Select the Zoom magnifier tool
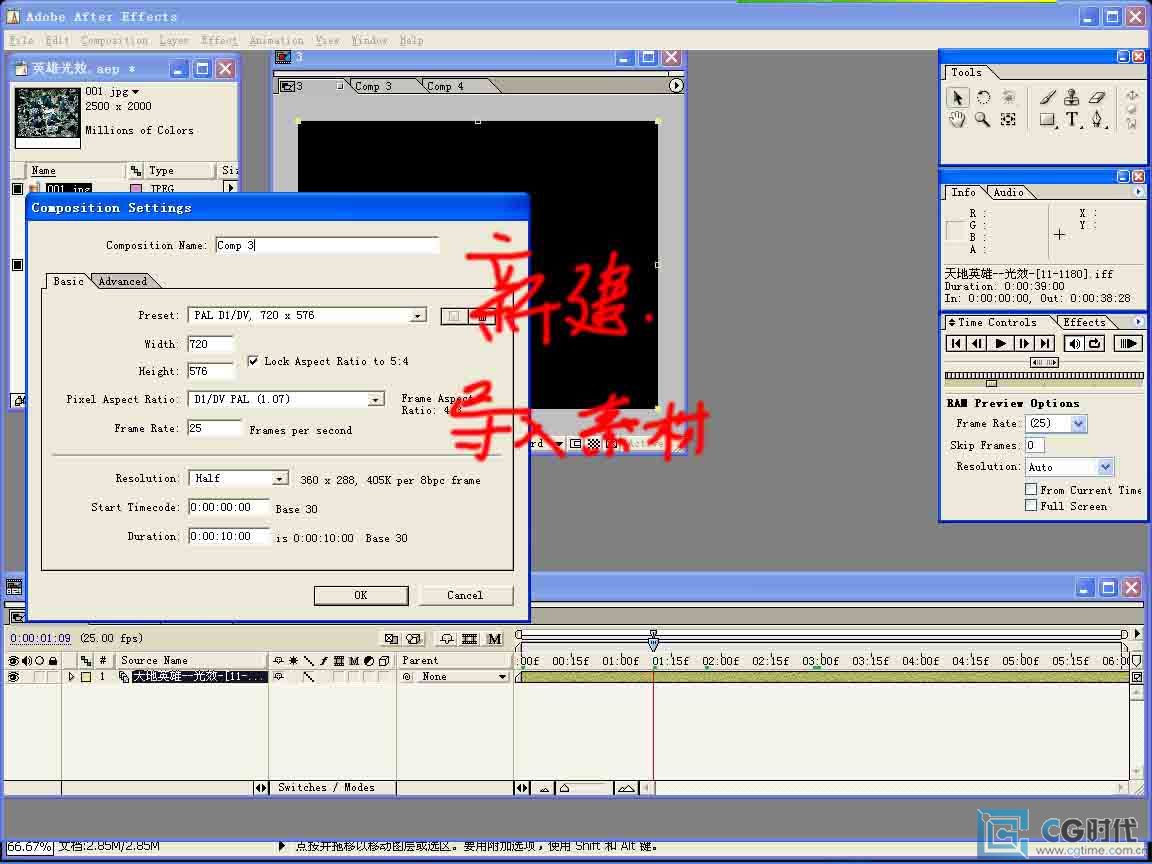Viewport: 1152px width, 864px height. (x=982, y=119)
